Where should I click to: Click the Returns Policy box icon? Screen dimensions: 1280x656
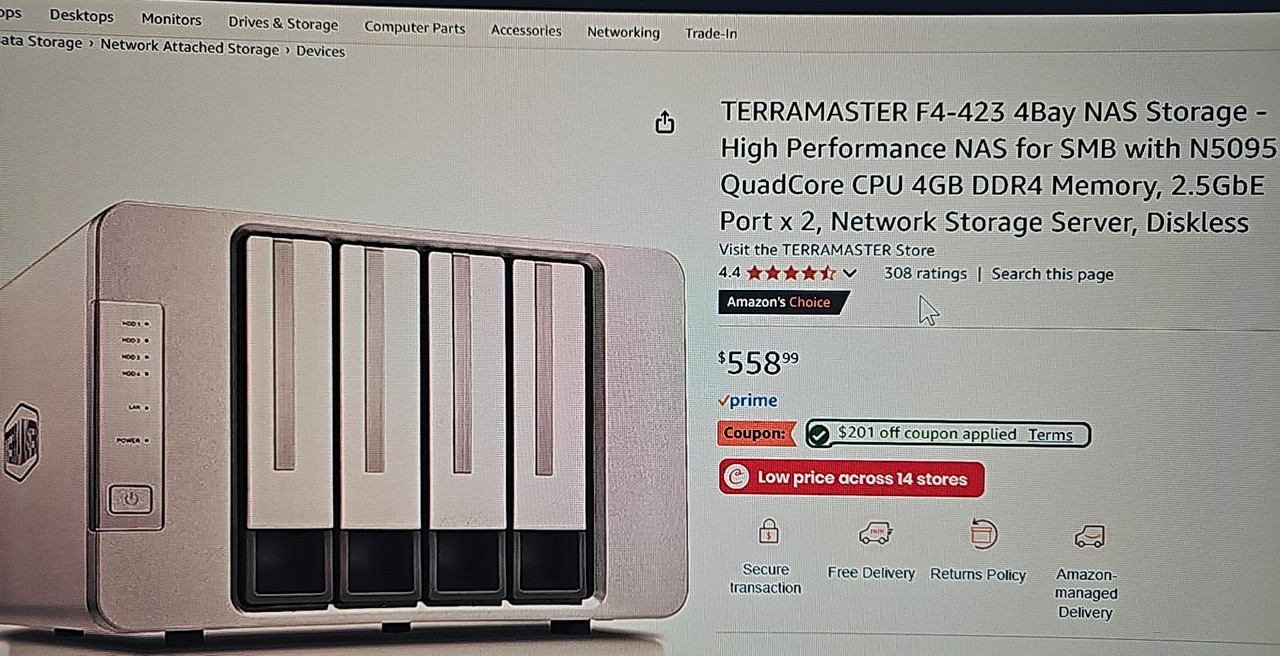coord(984,534)
